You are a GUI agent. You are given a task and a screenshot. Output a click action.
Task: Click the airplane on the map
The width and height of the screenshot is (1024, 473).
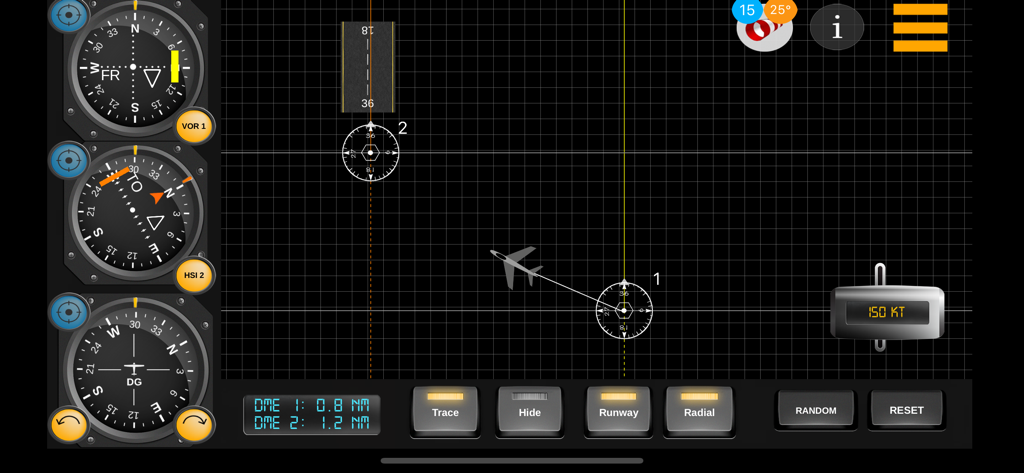tap(517, 267)
